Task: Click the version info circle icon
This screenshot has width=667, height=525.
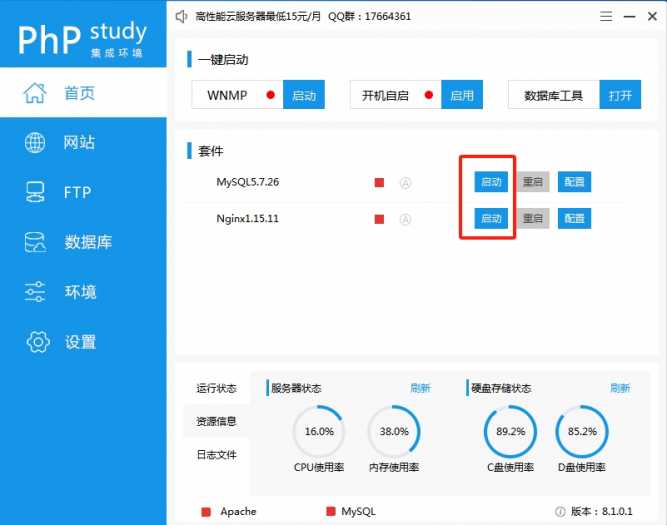Action: pos(560,512)
